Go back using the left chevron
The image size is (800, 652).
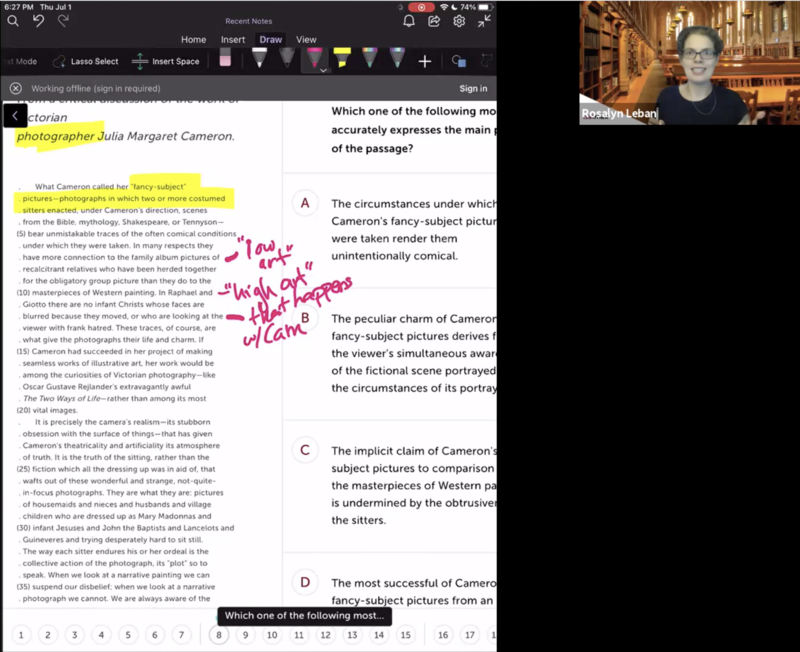[x=14, y=117]
